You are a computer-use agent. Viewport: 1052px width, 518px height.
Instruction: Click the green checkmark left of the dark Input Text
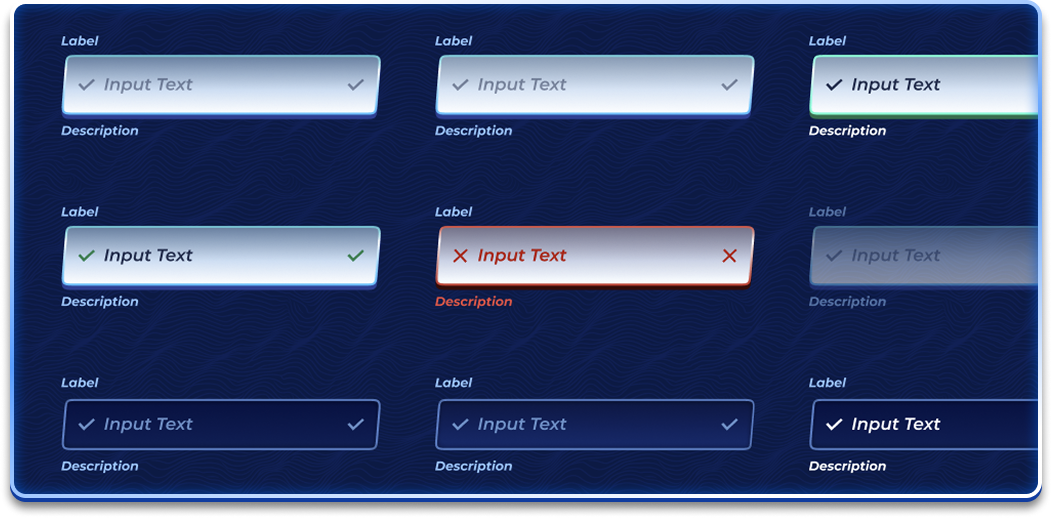[86, 255]
